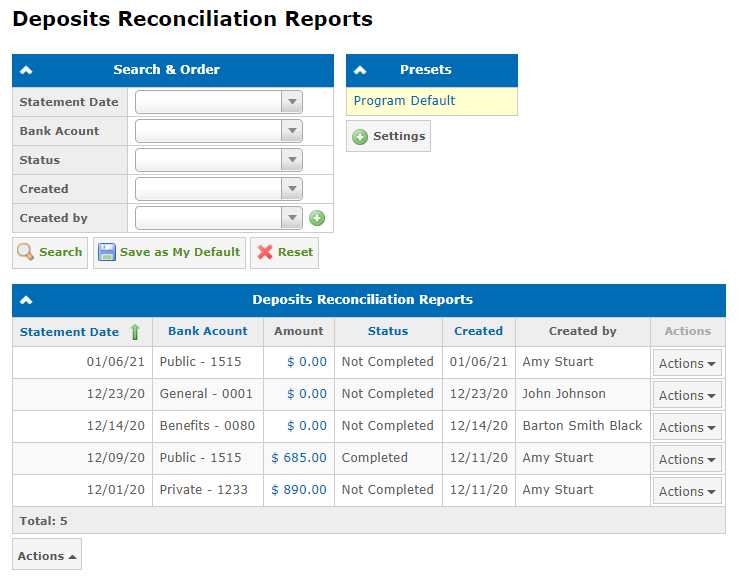
Task: Click the Total: 5 footer text
Action: (x=44, y=521)
